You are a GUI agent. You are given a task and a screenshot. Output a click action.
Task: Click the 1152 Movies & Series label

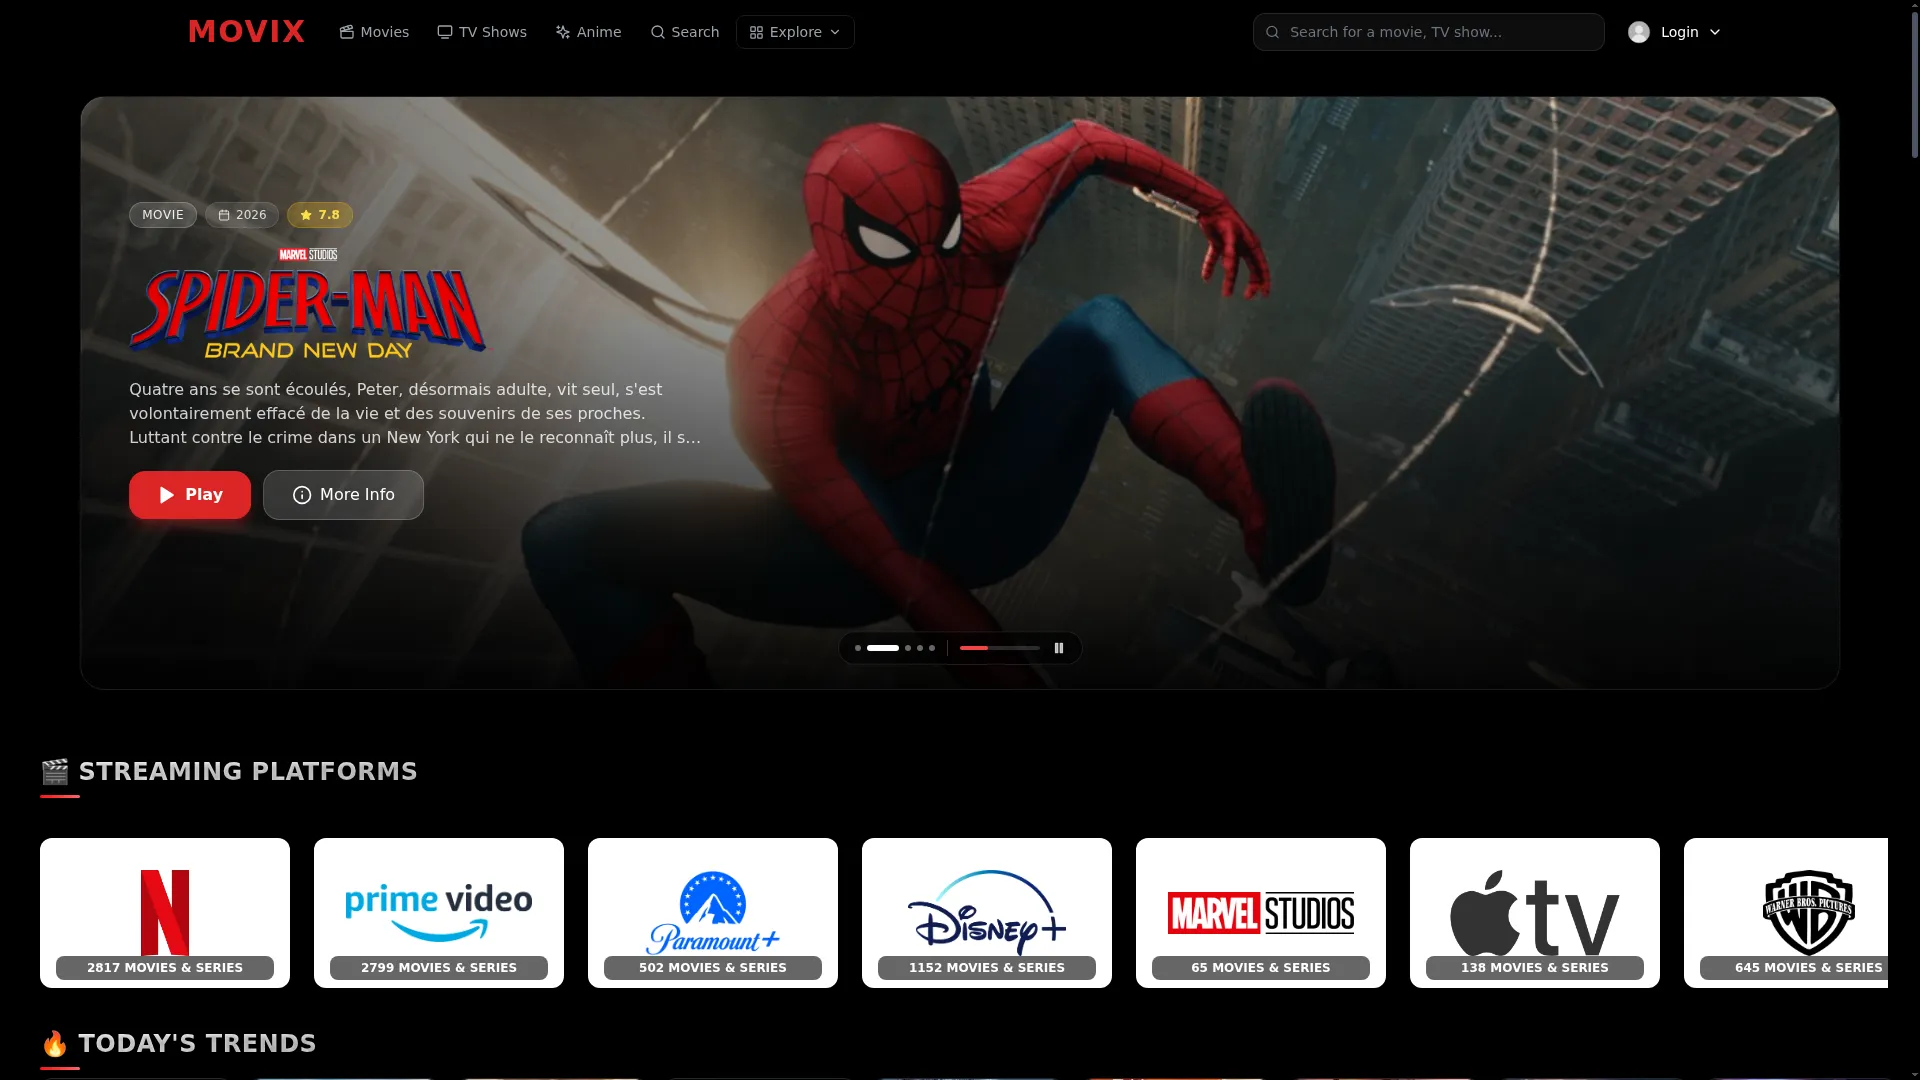(987, 968)
